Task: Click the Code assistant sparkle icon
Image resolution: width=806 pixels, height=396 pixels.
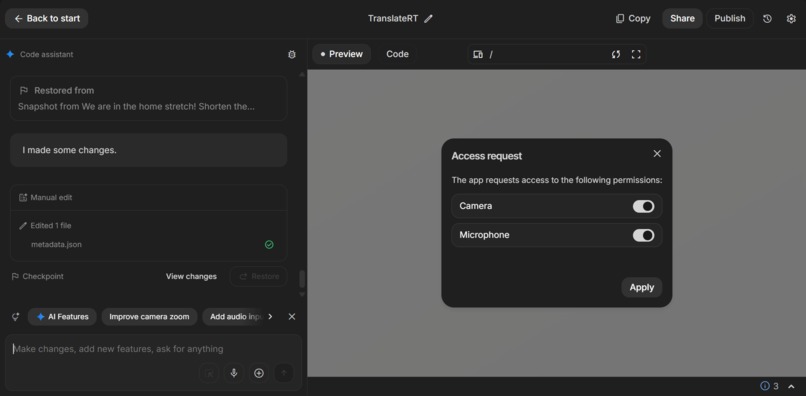Action: (10, 54)
